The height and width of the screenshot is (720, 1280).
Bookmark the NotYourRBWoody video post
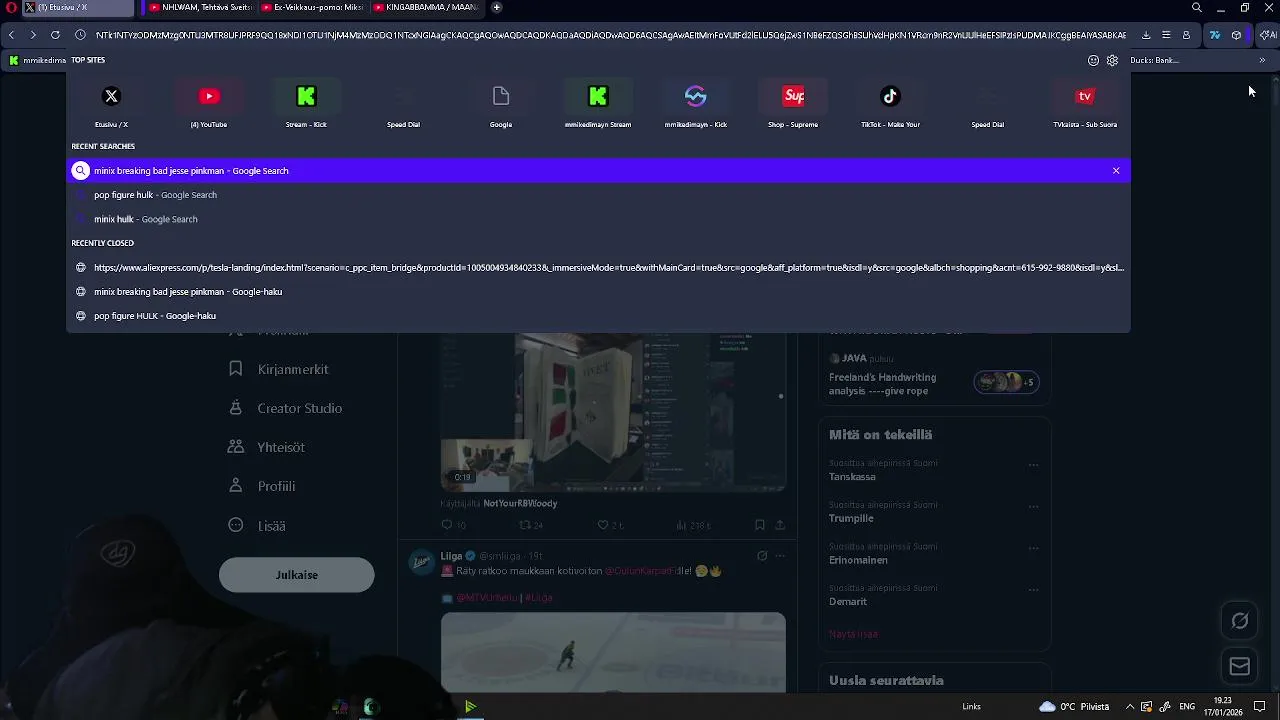pyautogui.click(x=760, y=525)
